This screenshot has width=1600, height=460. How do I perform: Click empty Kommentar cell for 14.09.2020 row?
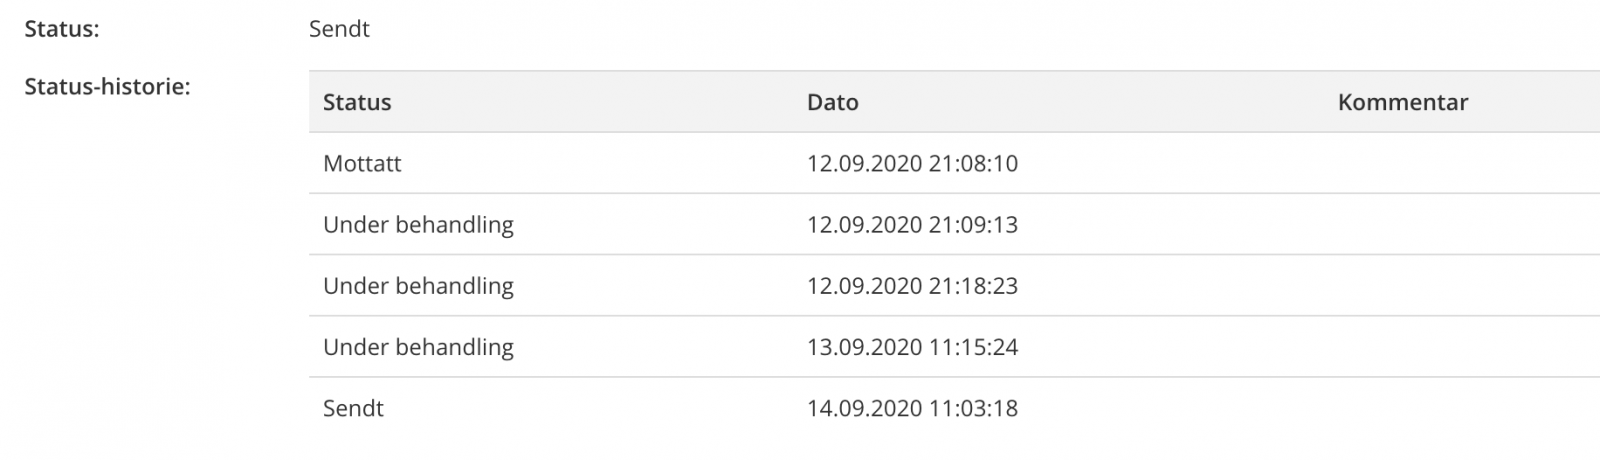(1402, 408)
